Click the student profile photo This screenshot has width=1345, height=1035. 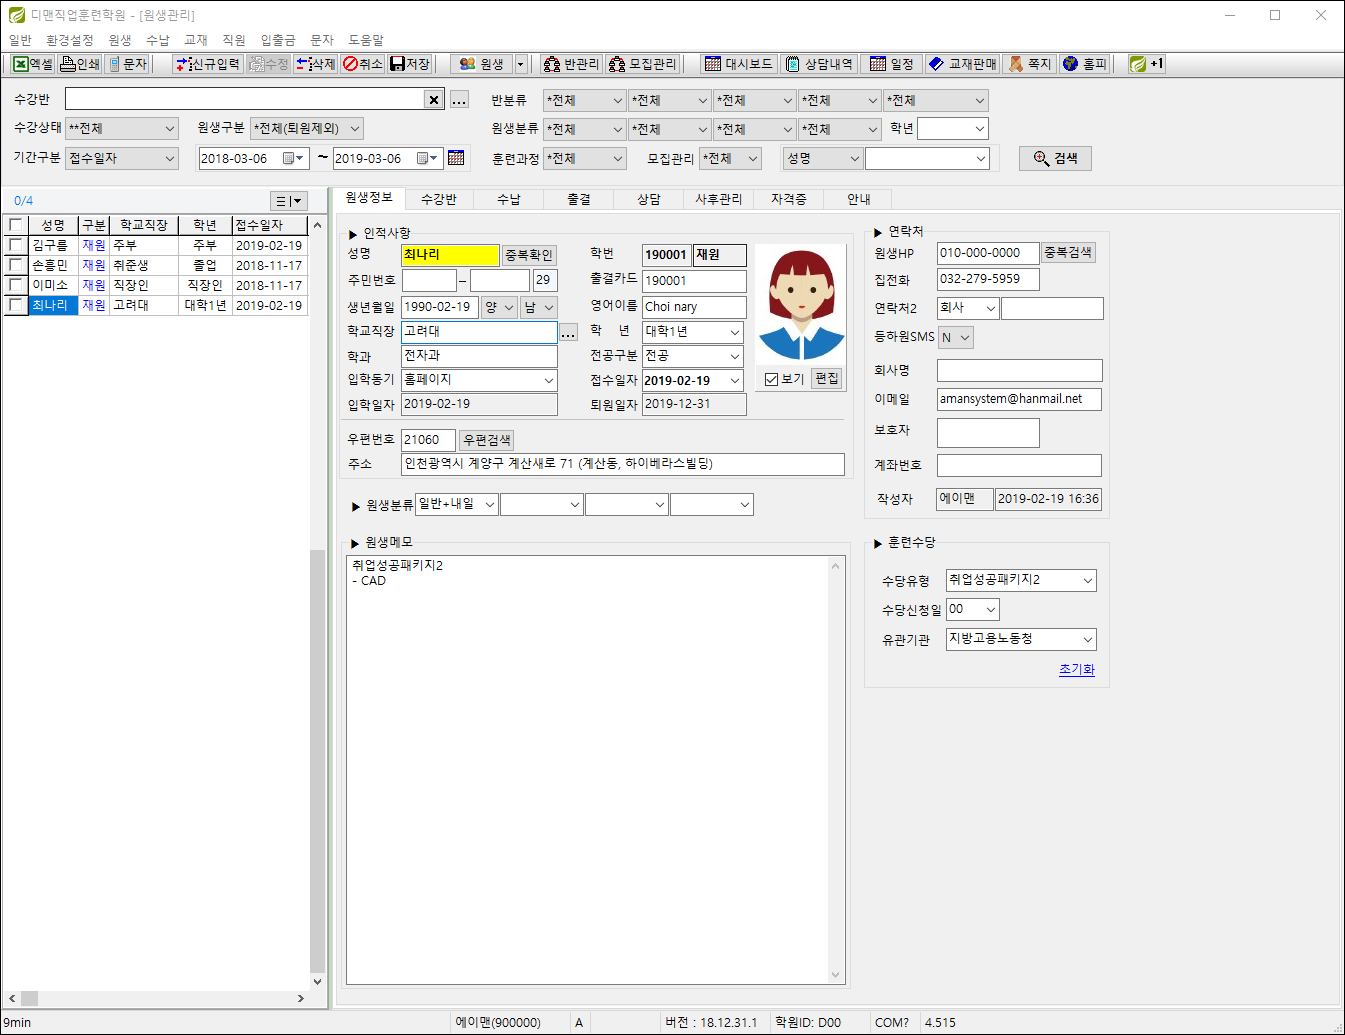pos(801,304)
